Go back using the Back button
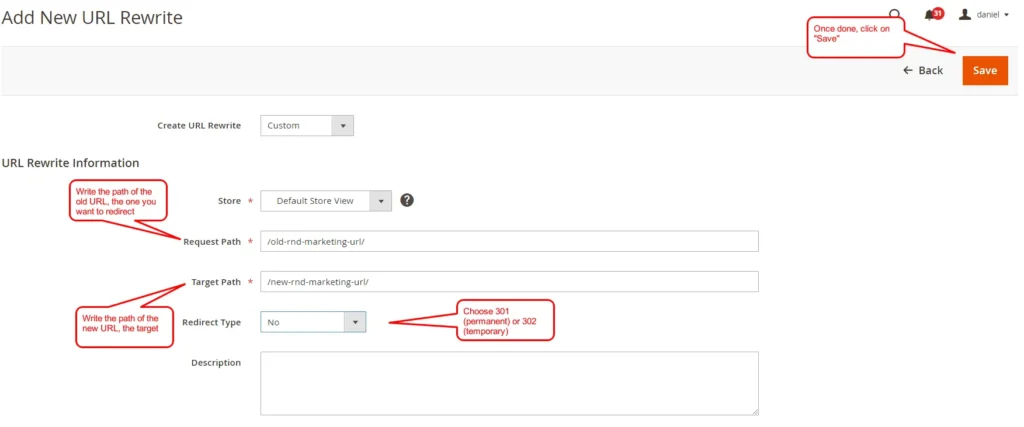Viewport: 1024px width, 427px height. [923, 71]
